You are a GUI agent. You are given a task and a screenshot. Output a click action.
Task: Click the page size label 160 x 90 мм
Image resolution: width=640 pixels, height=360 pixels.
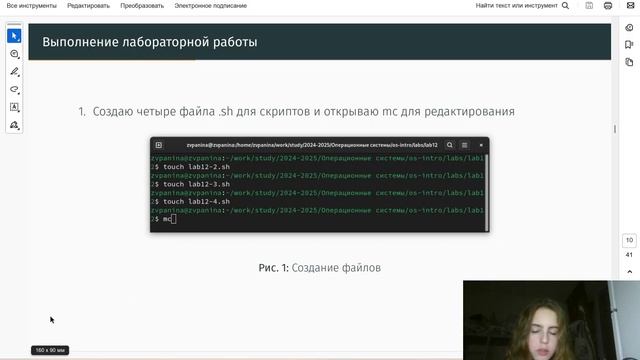pos(50,350)
